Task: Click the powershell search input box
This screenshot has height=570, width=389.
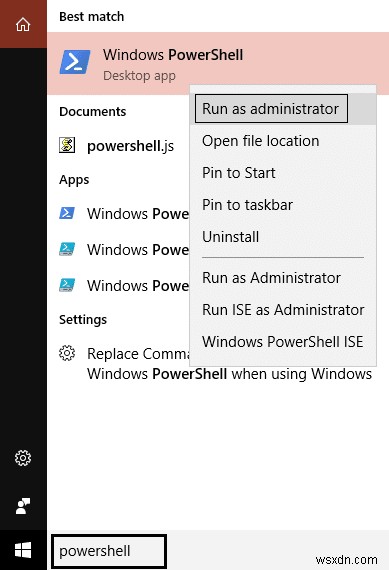Action: pyautogui.click(x=109, y=551)
